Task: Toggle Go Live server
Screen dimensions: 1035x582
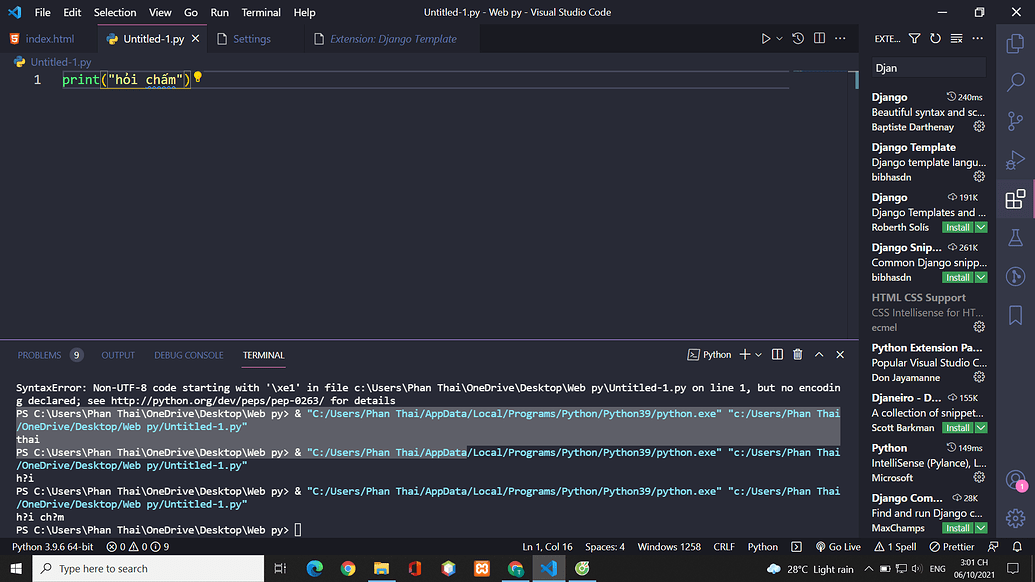Action: coord(838,547)
